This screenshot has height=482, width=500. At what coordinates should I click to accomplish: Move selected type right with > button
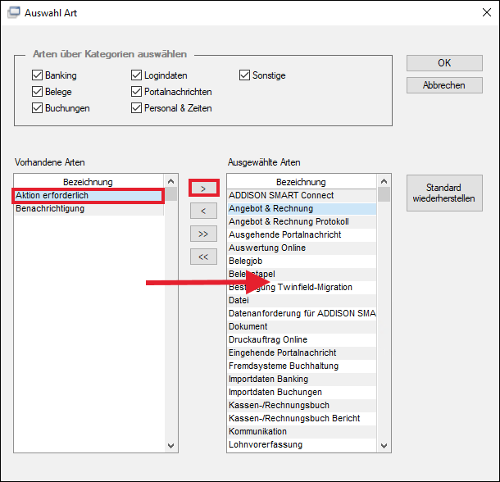click(204, 188)
